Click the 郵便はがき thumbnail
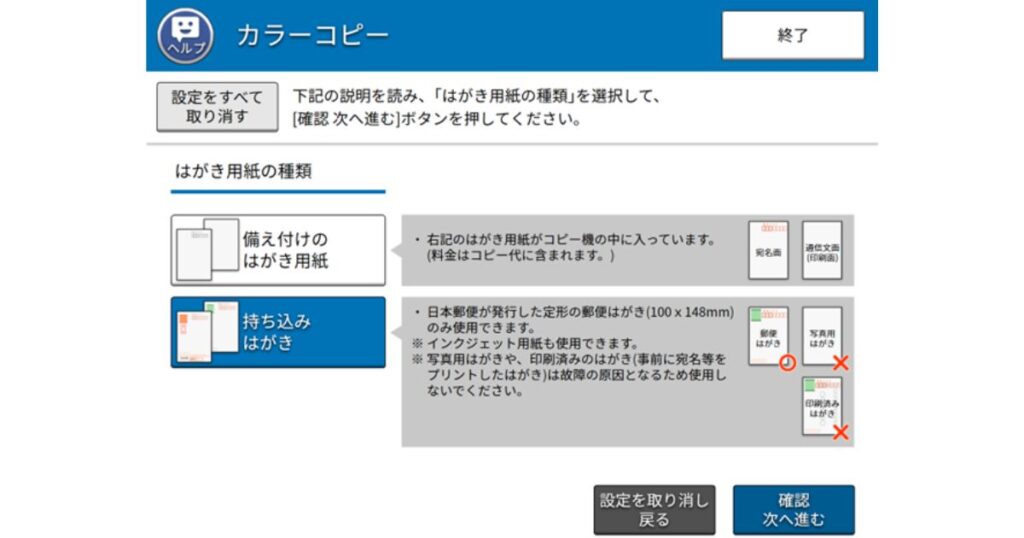Image resolution: width=1024 pixels, height=538 pixels. click(769, 336)
